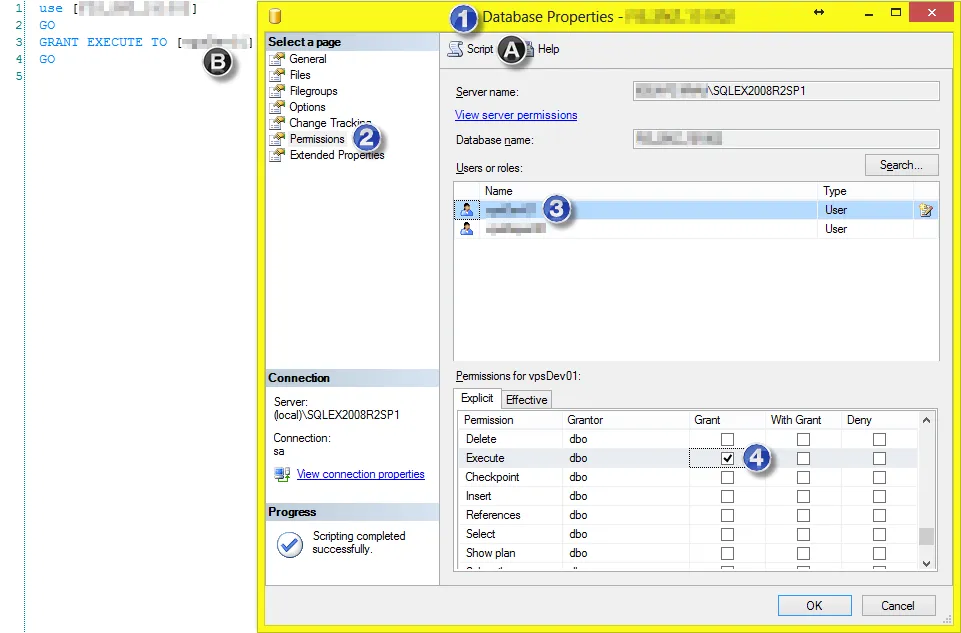Click the Search... button
The width and height of the screenshot is (961, 633).
click(901, 165)
